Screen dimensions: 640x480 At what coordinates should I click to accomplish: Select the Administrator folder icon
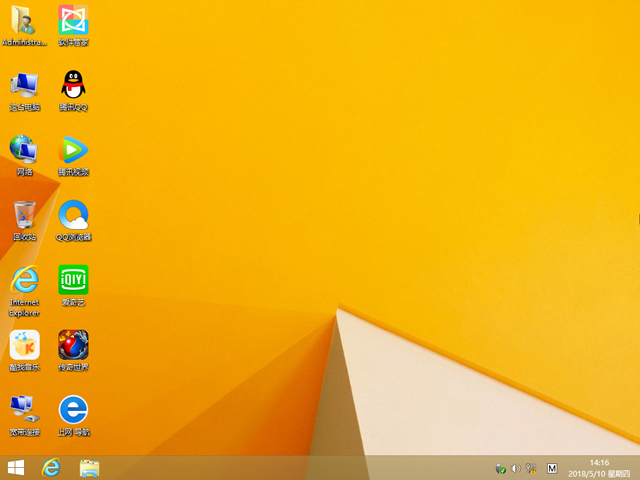click(24, 20)
